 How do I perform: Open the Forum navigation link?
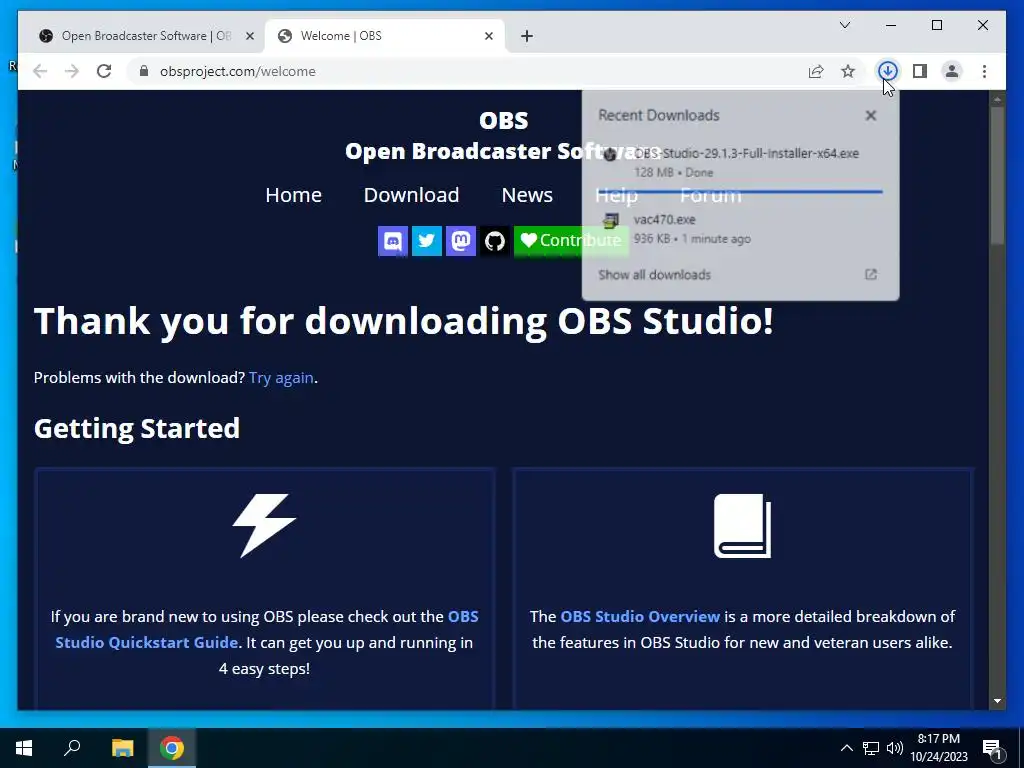pyautogui.click(x=711, y=195)
